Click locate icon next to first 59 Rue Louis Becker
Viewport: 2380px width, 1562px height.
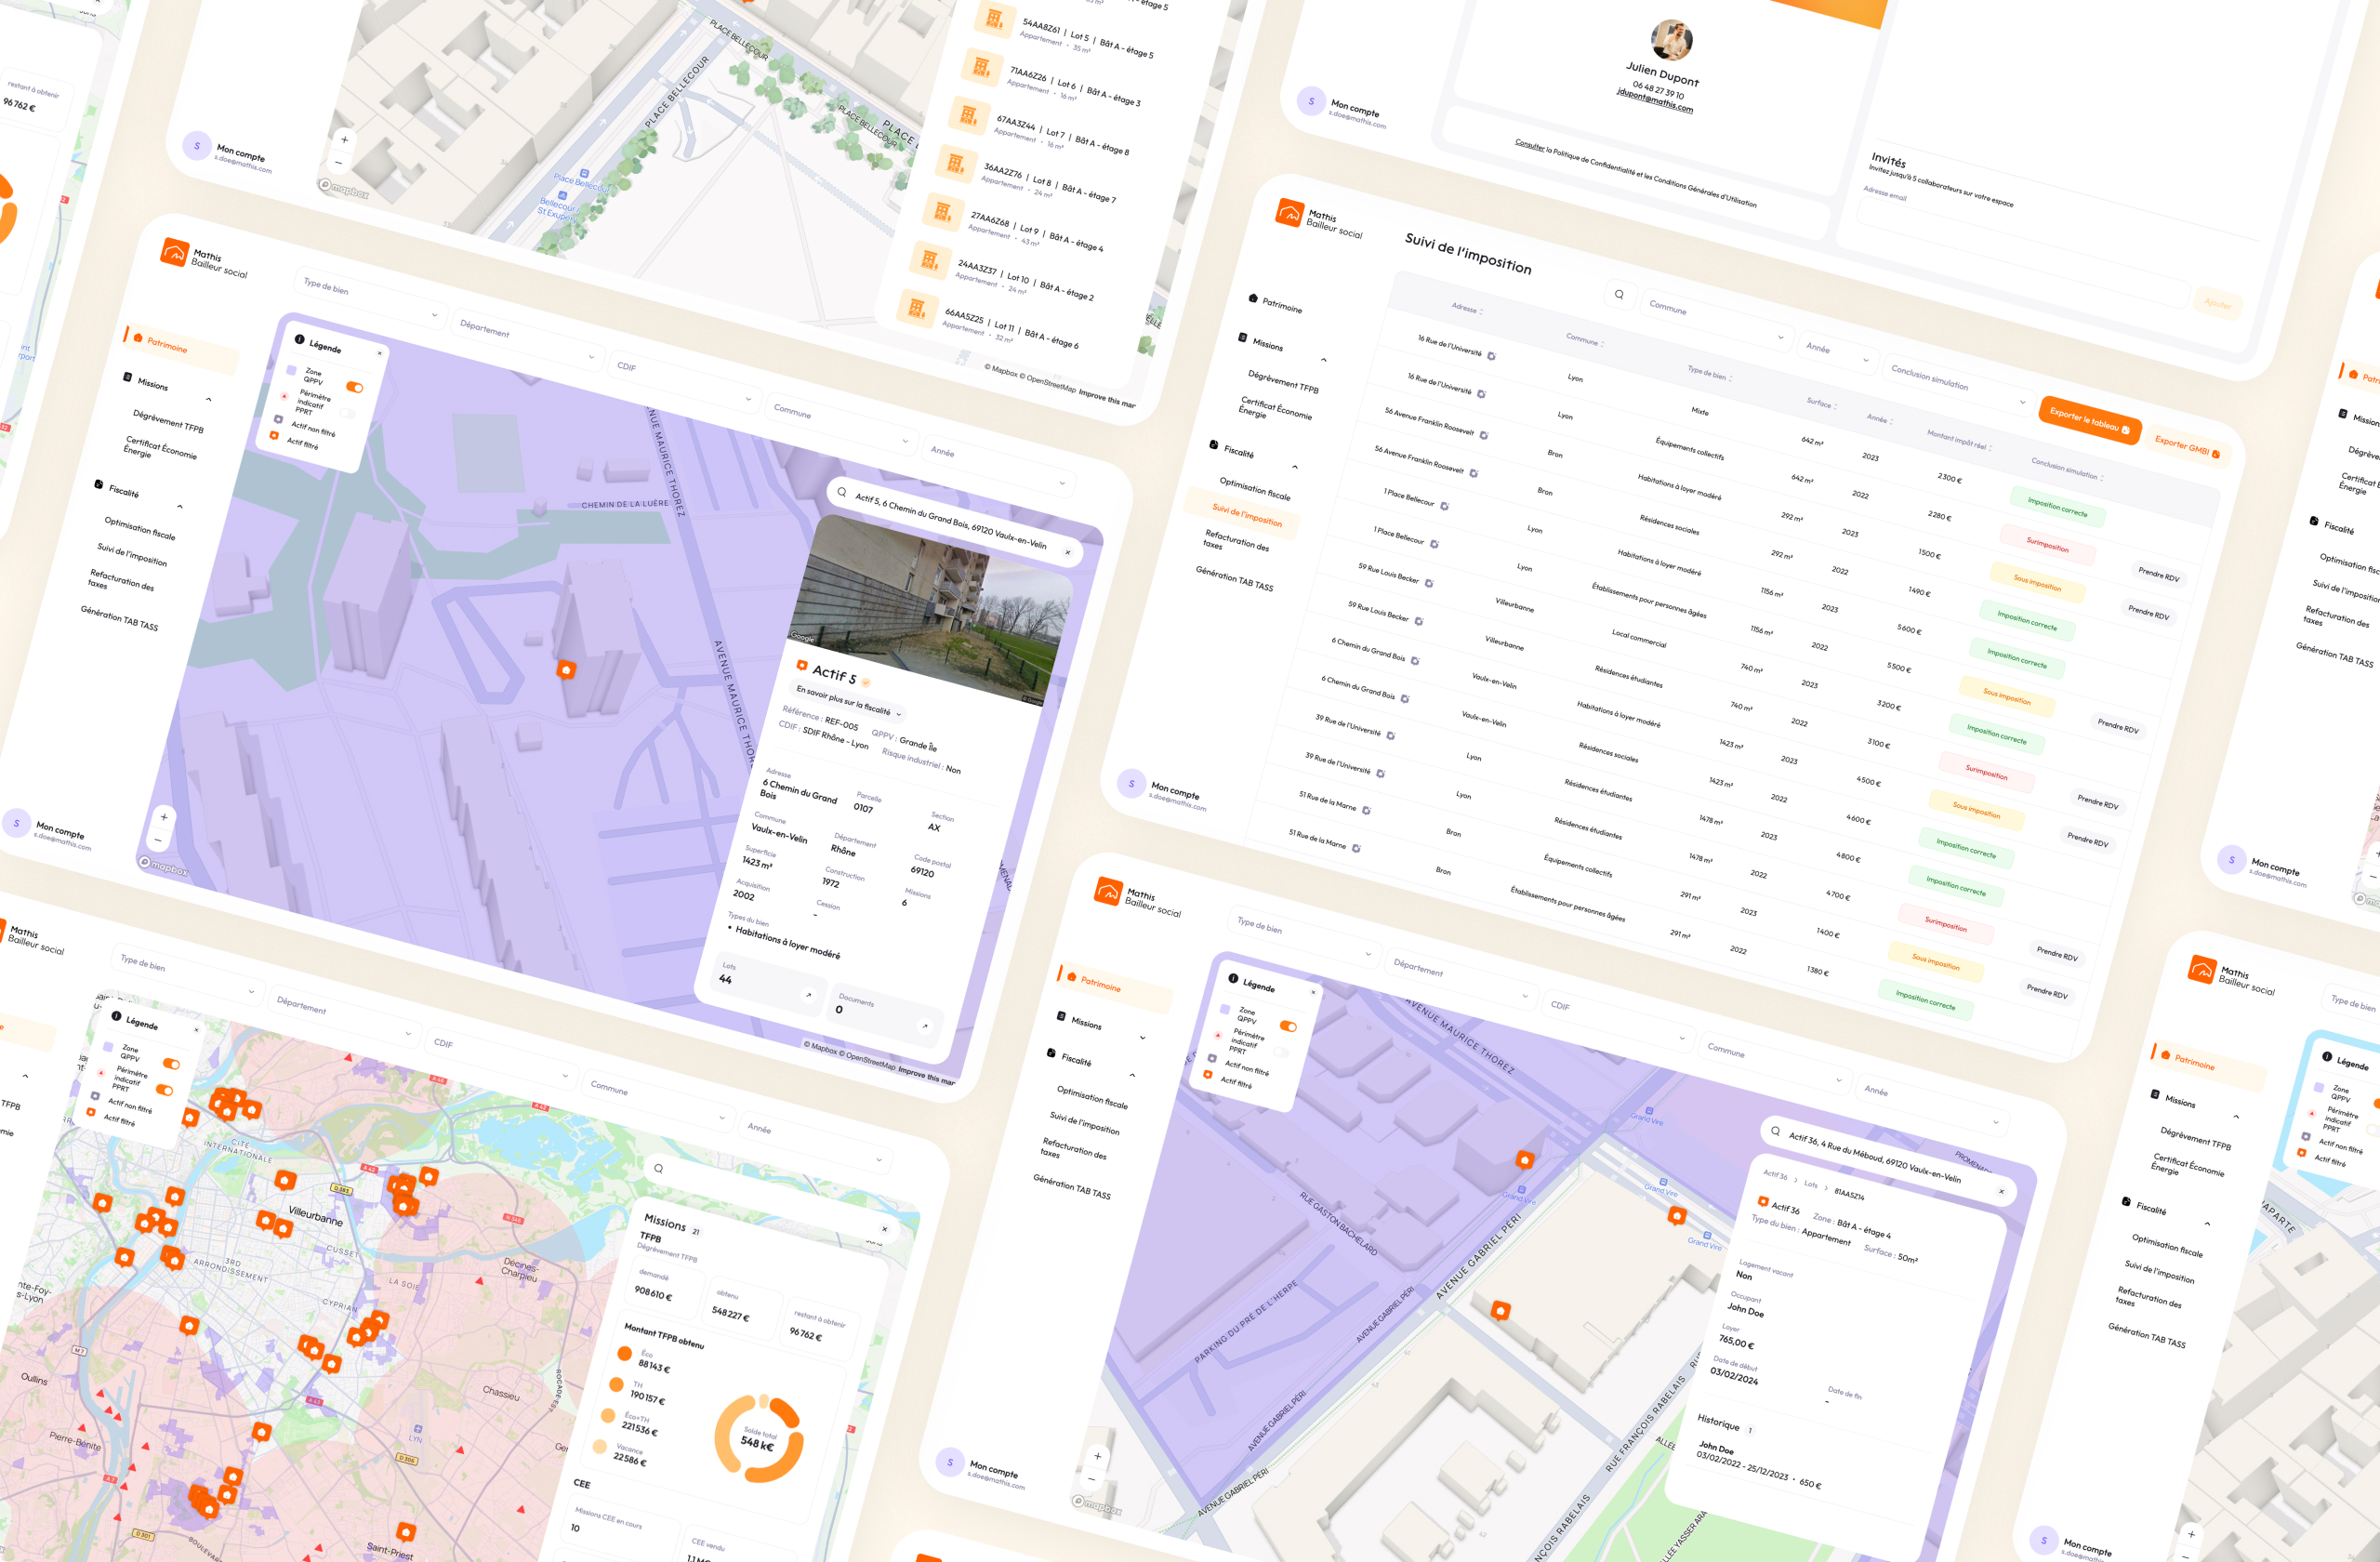[x=1428, y=582]
